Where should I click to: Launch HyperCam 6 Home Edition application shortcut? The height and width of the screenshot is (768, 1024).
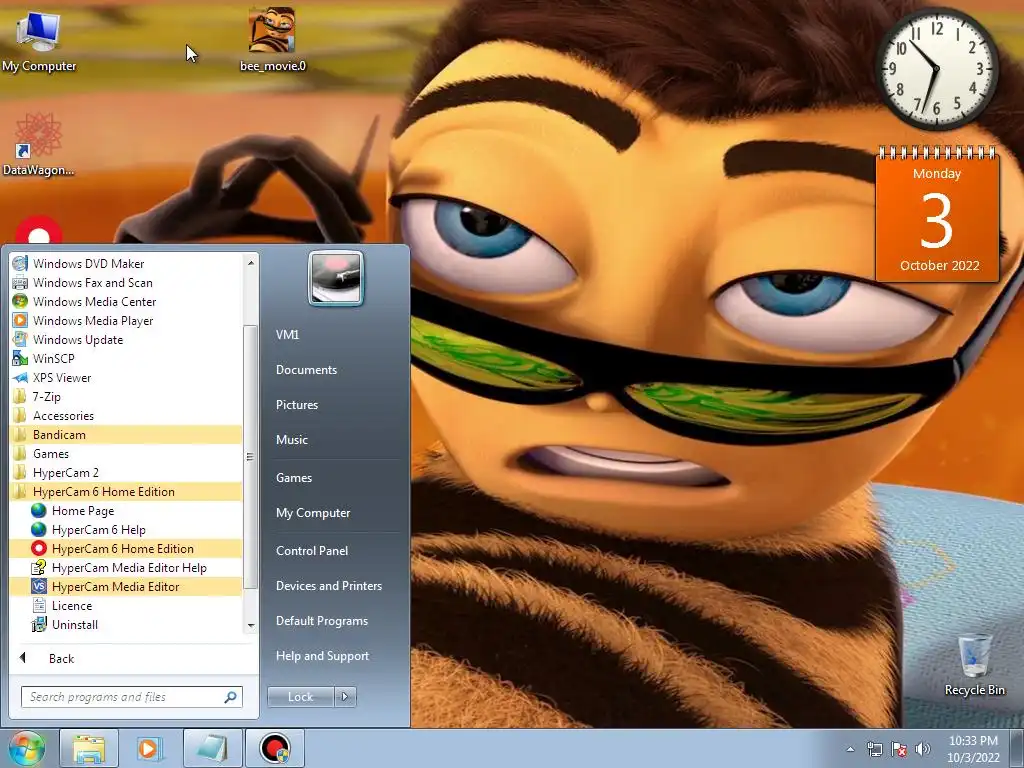(125, 549)
